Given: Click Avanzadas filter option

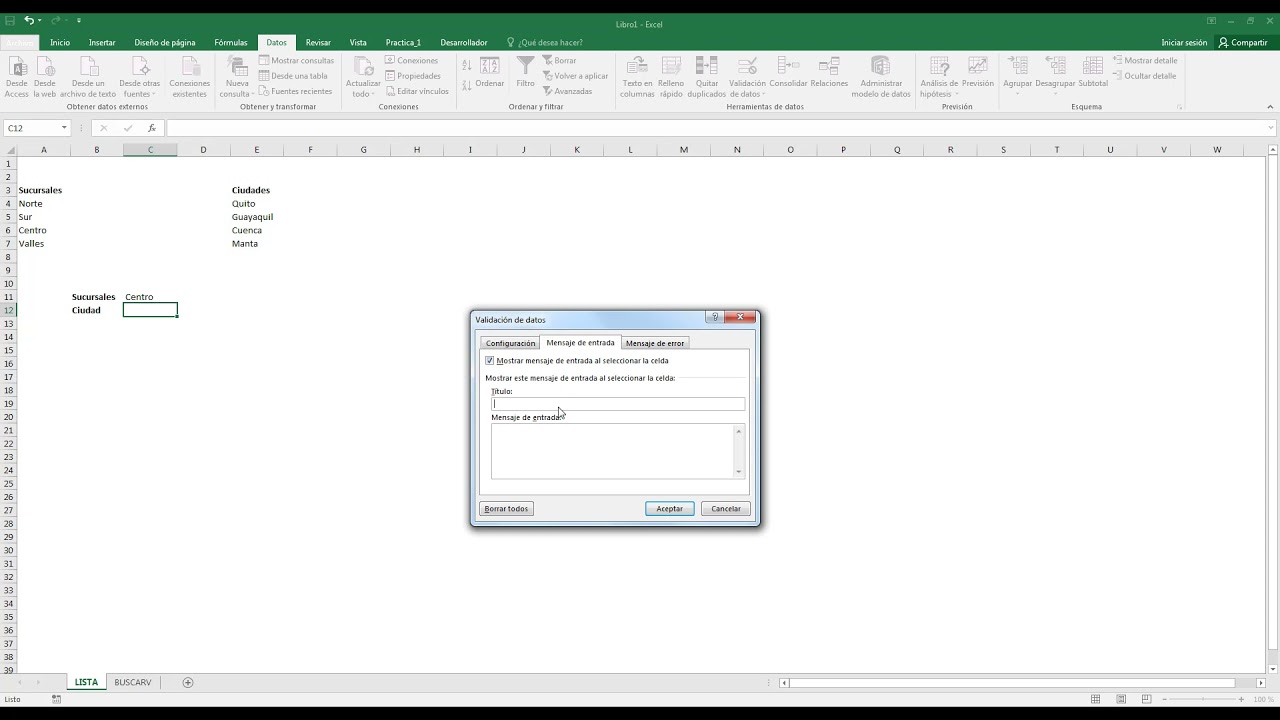Looking at the screenshot, I should click(x=567, y=91).
